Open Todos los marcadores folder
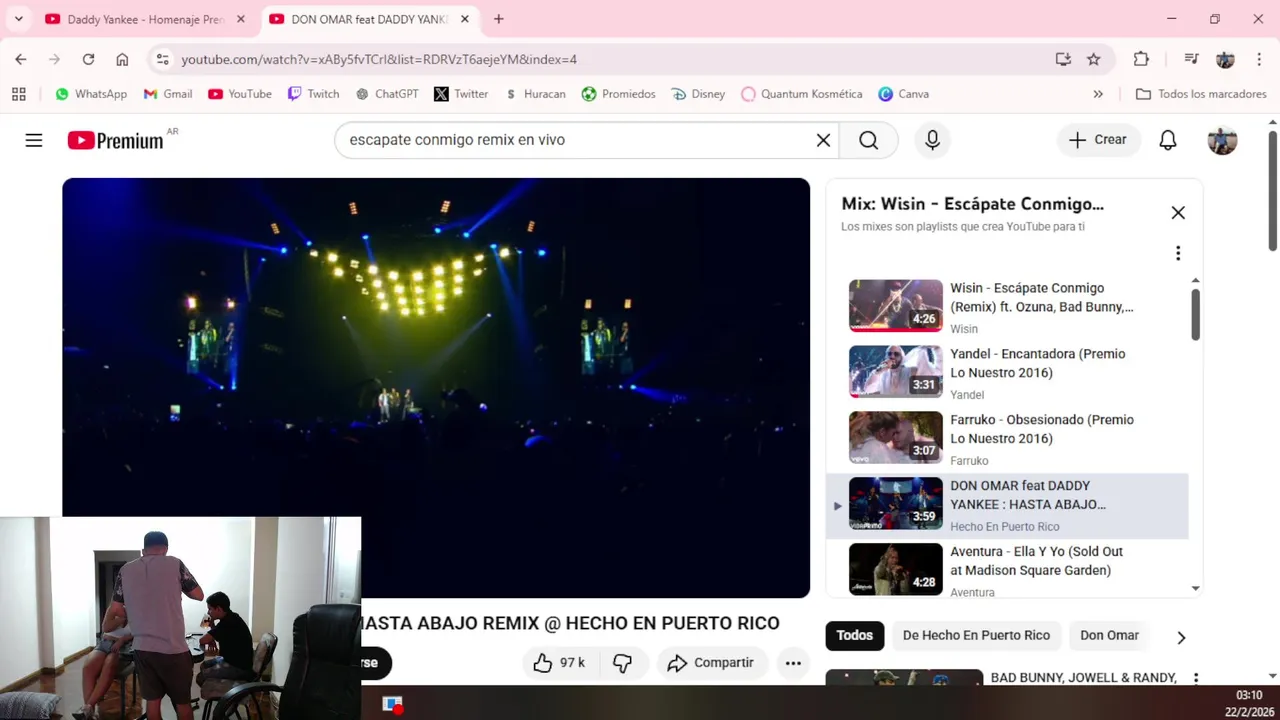The height and width of the screenshot is (720, 1280). point(1201,94)
